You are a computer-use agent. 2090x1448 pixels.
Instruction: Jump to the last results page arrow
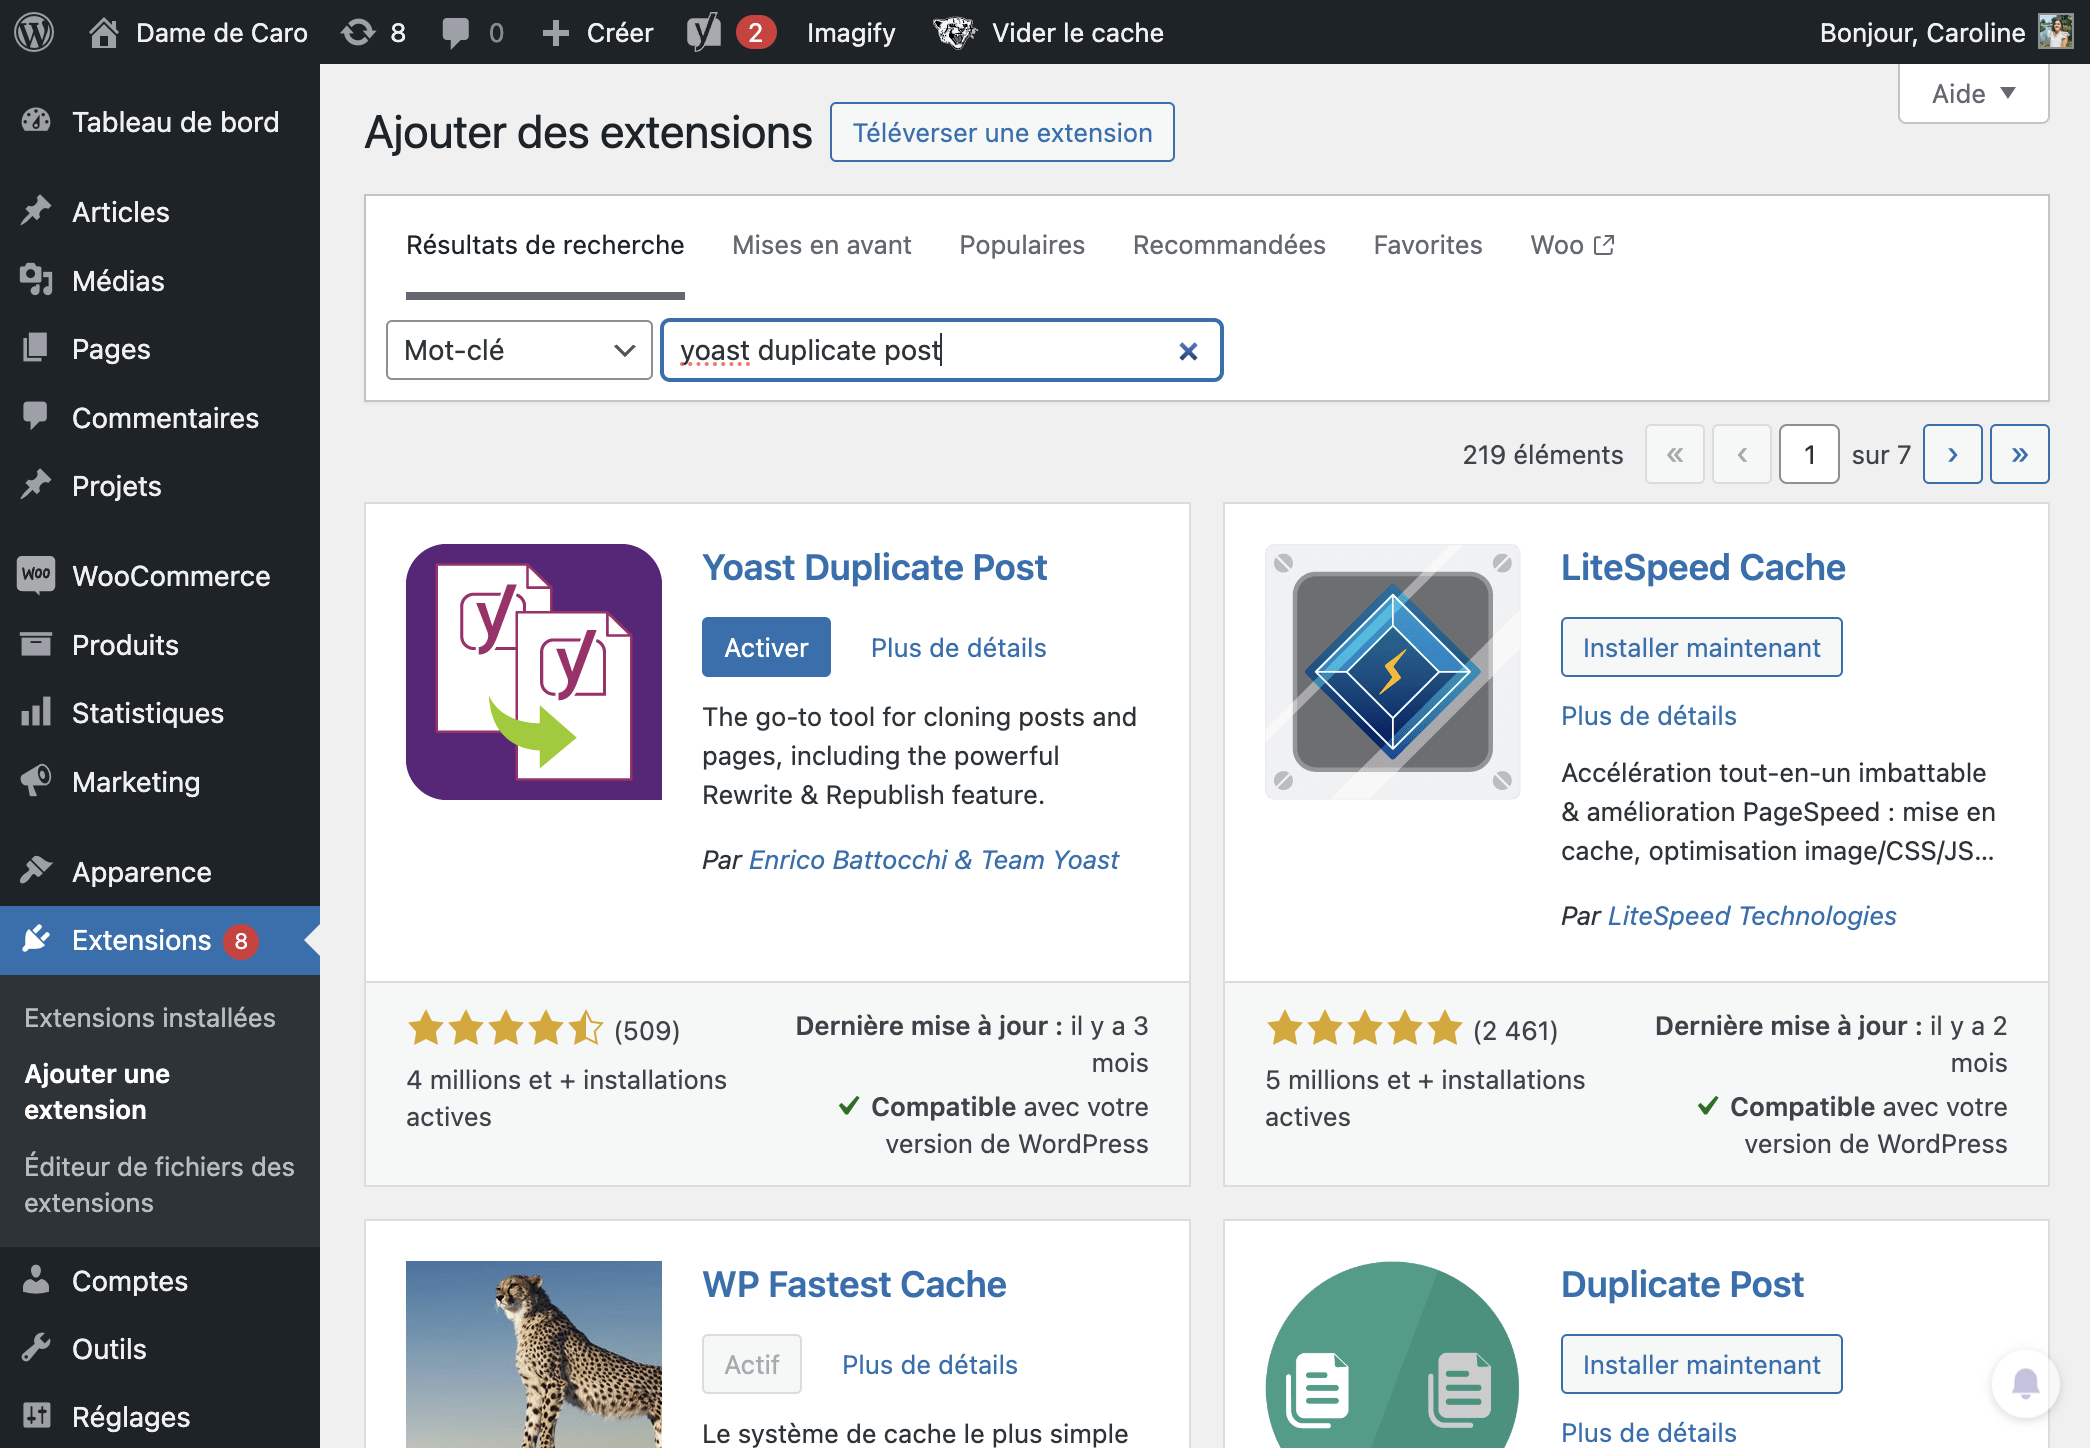pyautogui.click(x=2020, y=455)
